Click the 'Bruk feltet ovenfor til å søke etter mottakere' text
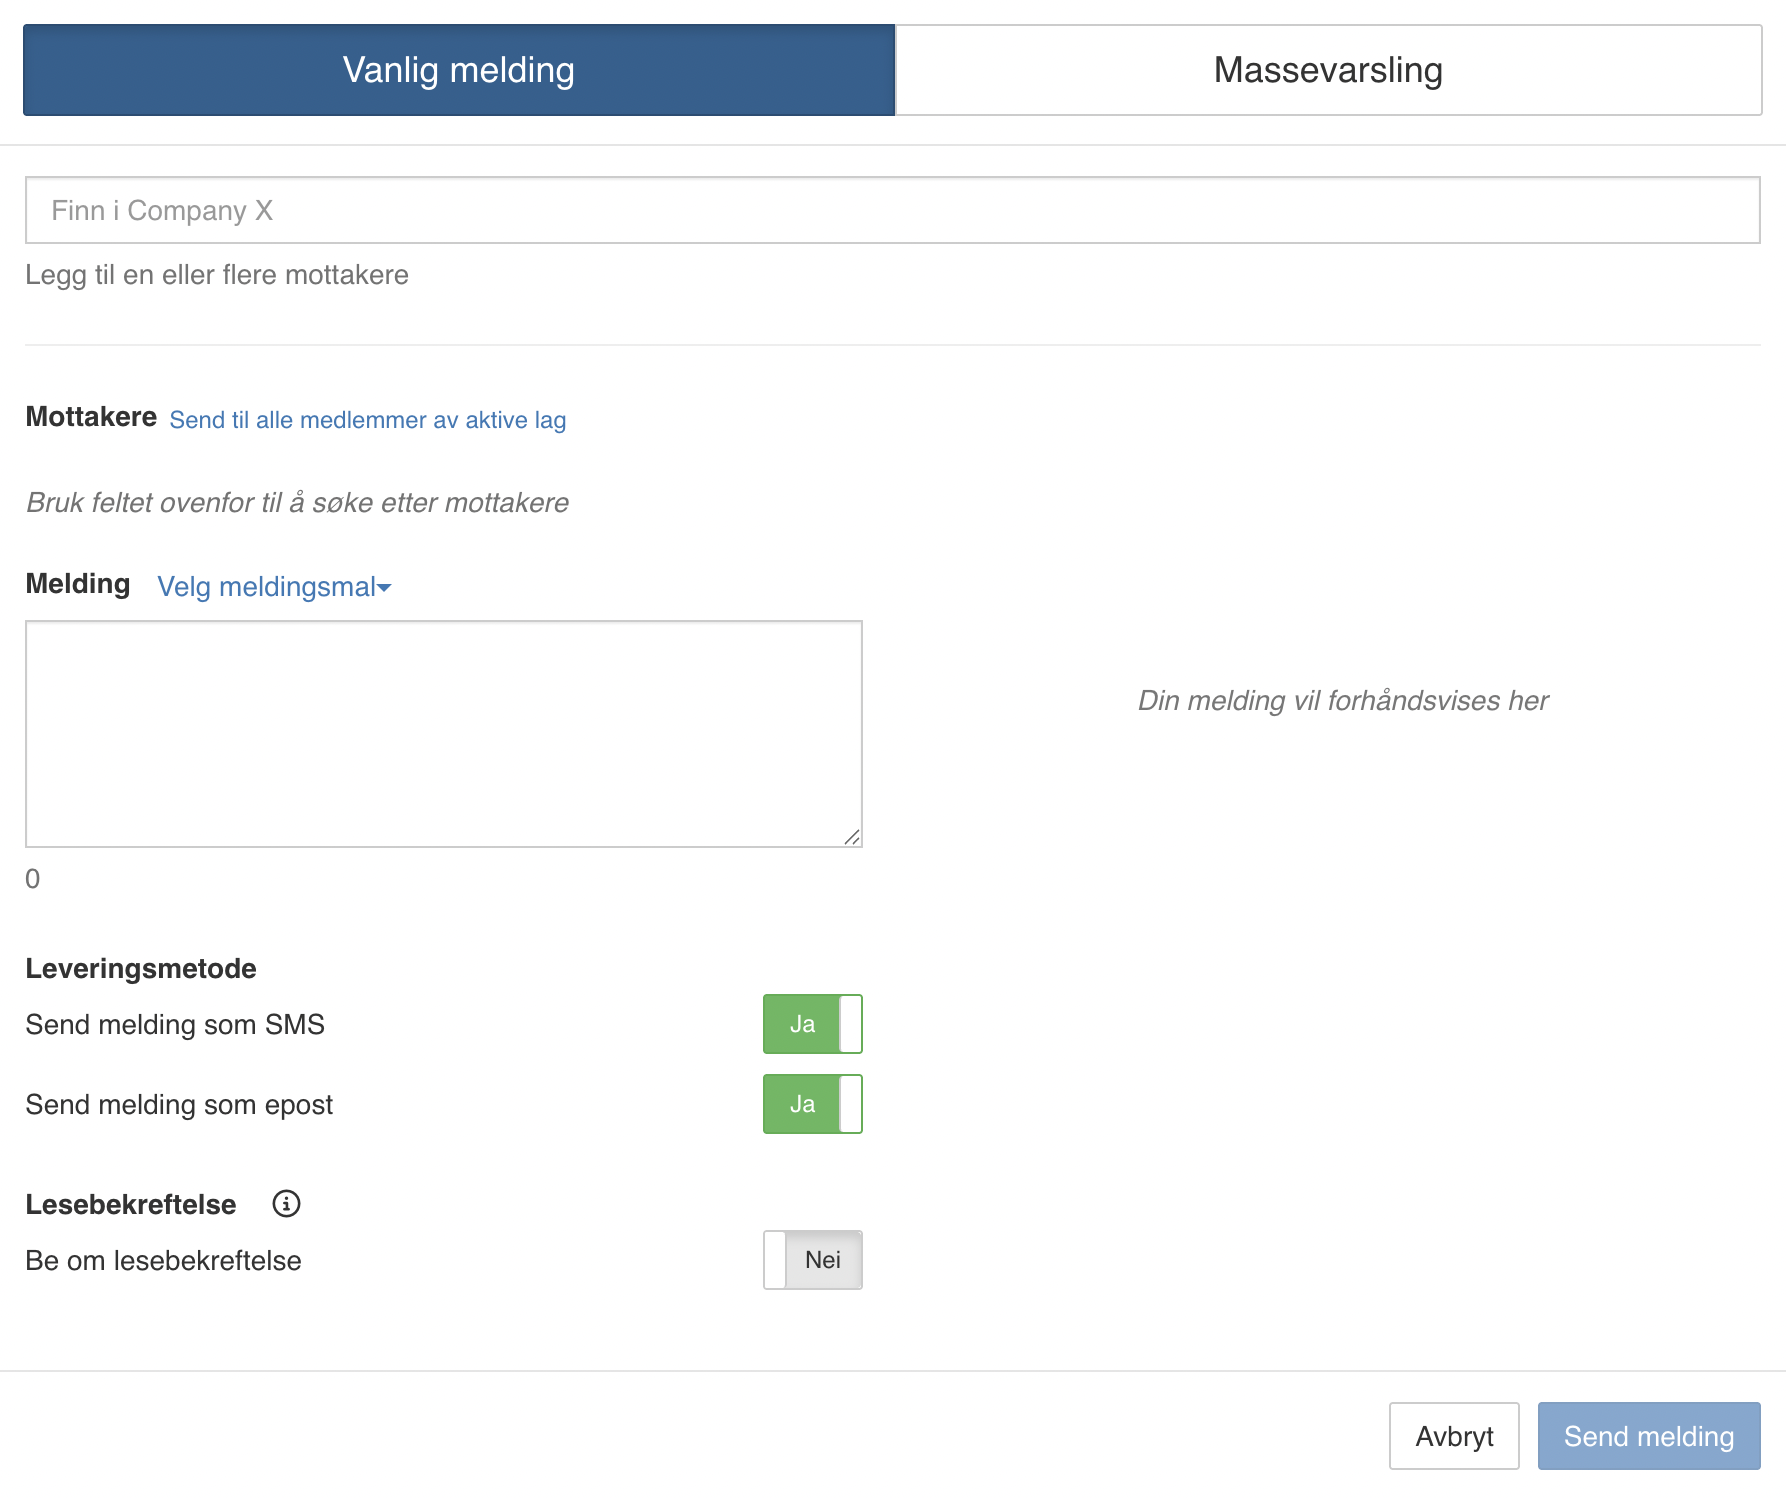The image size is (1786, 1498). point(297,502)
